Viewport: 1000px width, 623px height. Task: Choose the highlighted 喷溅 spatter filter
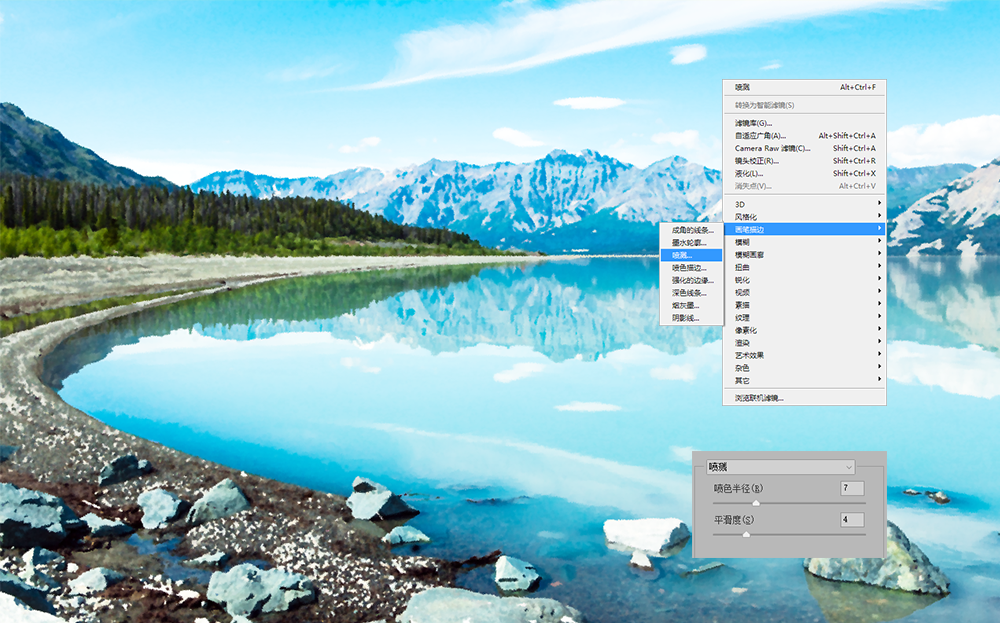(692, 255)
